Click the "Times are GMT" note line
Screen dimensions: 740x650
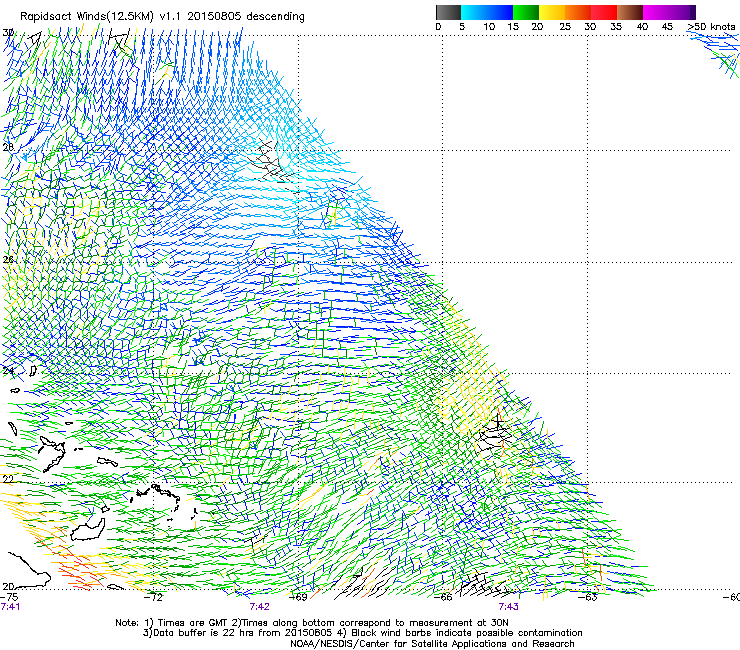[312, 623]
